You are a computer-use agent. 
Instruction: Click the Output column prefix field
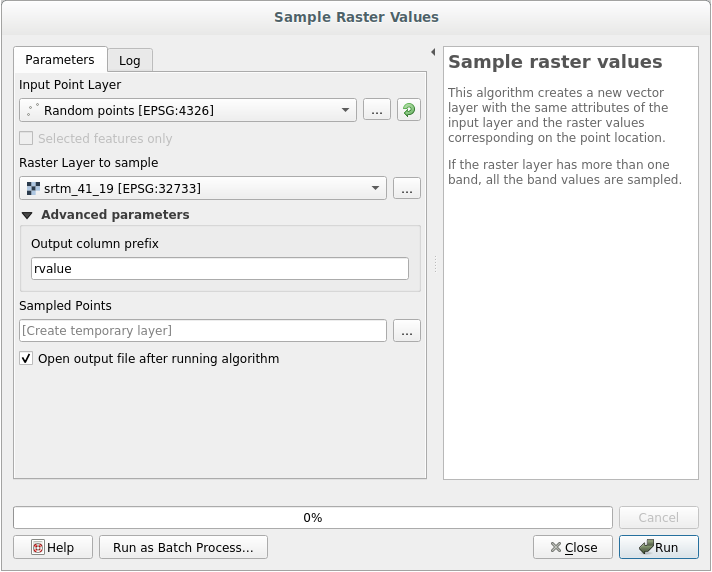220,268
